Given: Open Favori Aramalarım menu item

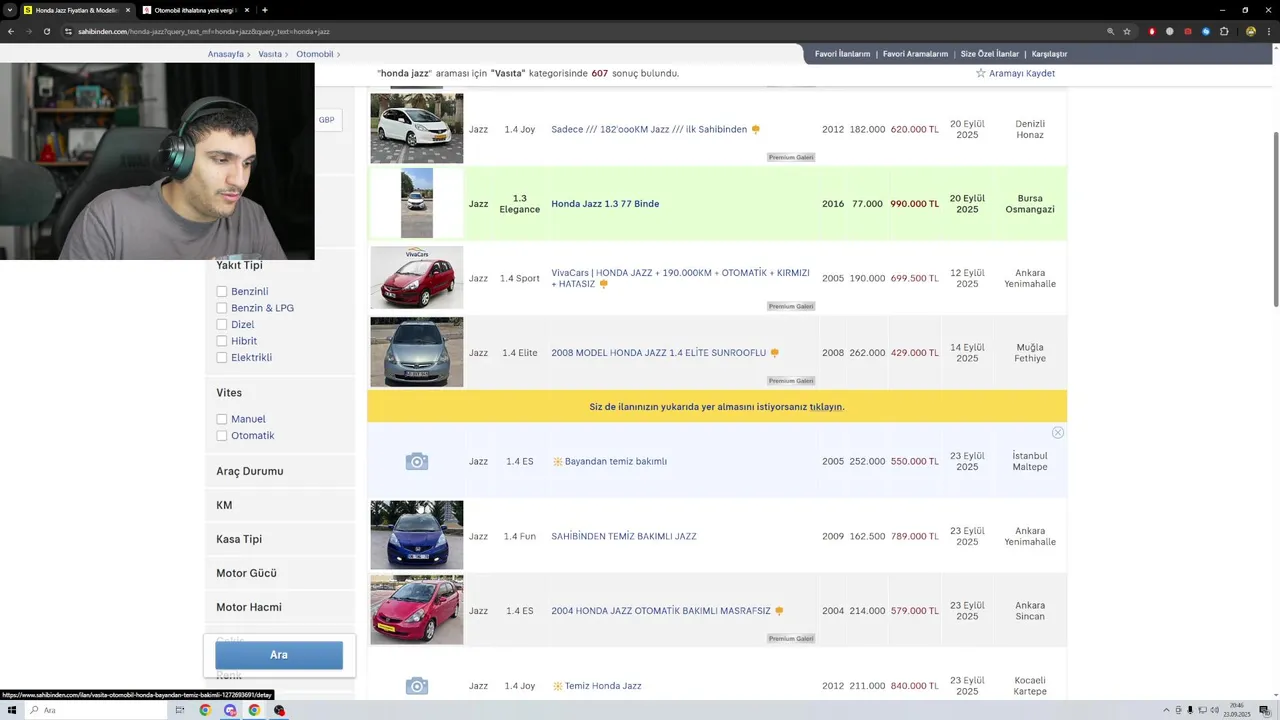Looking at the screenshot, I should [915, 54].
